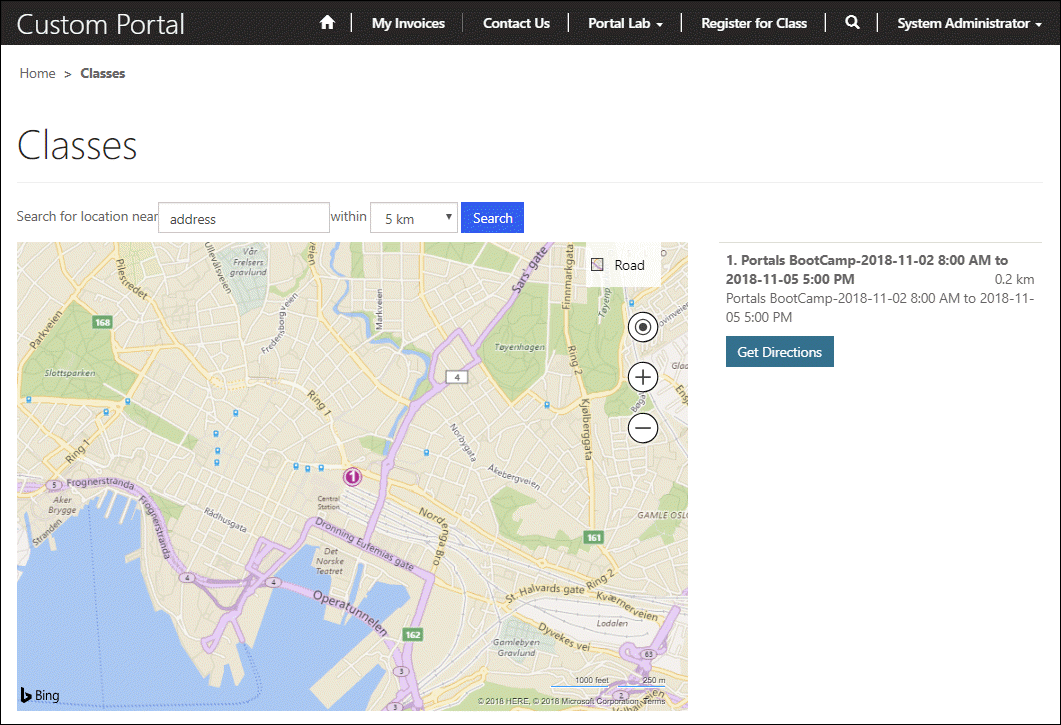Click the blue Search button
This screenshot has width=1061, height=725.
pyautogui.click(x=492, y=218)
